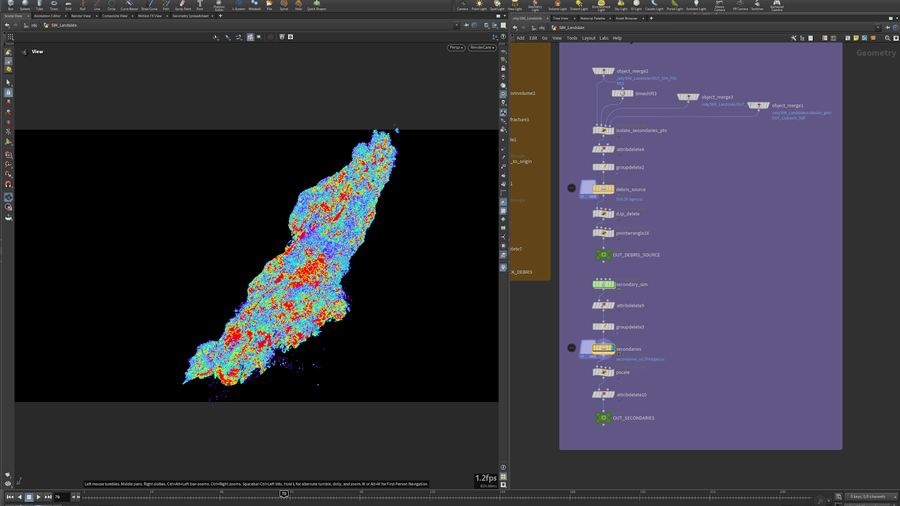Add a Volume Light from shelf

coord(557,6)
